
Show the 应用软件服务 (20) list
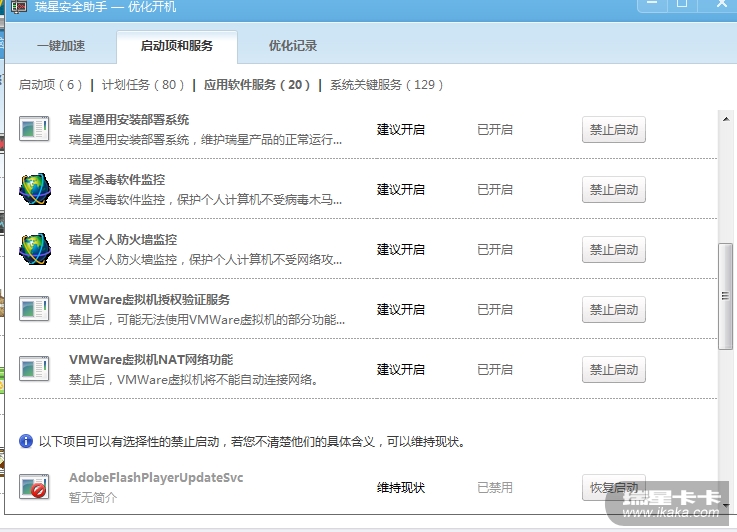coord(257,85)
